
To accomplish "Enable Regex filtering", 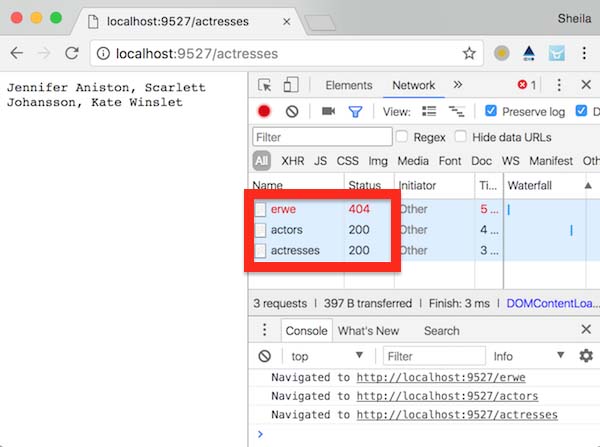I will [x=401, y=137].
